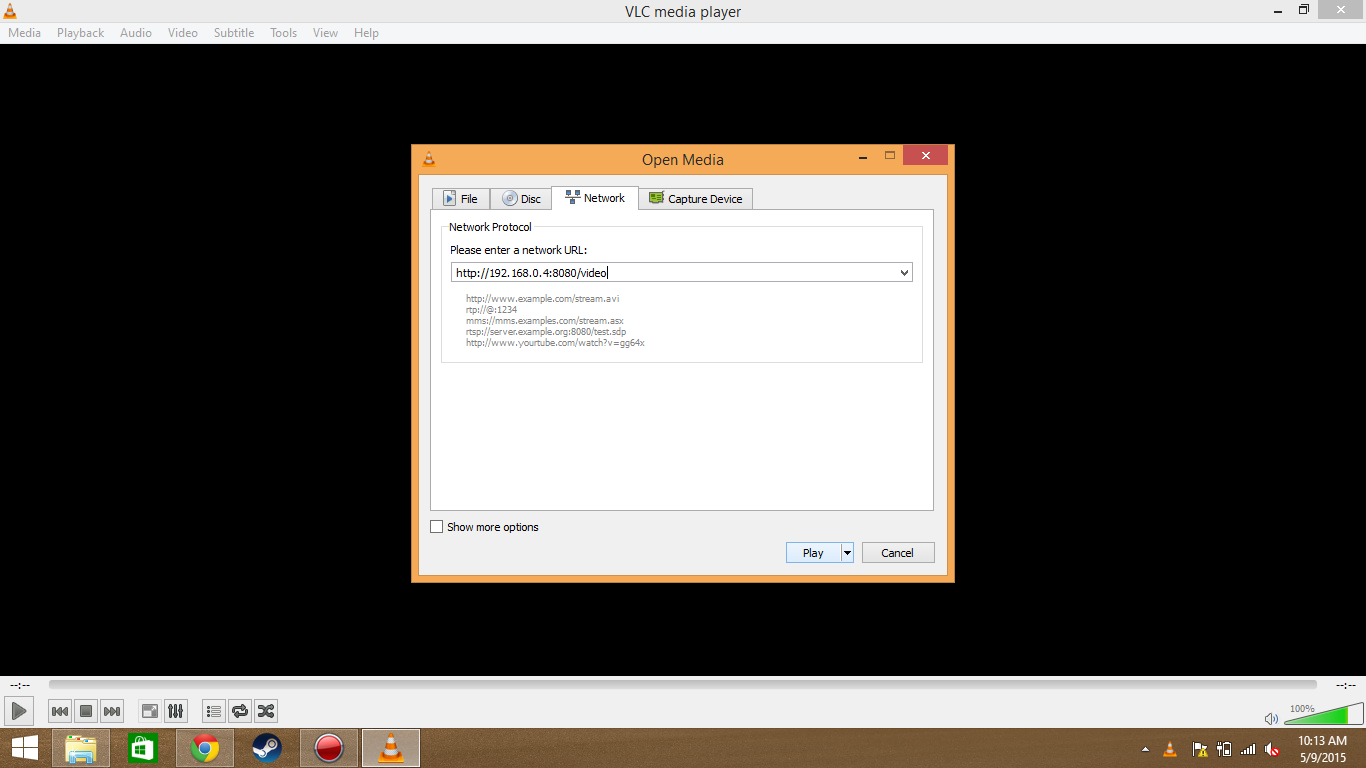Click the remaining time label

[x=1345, y=685]
